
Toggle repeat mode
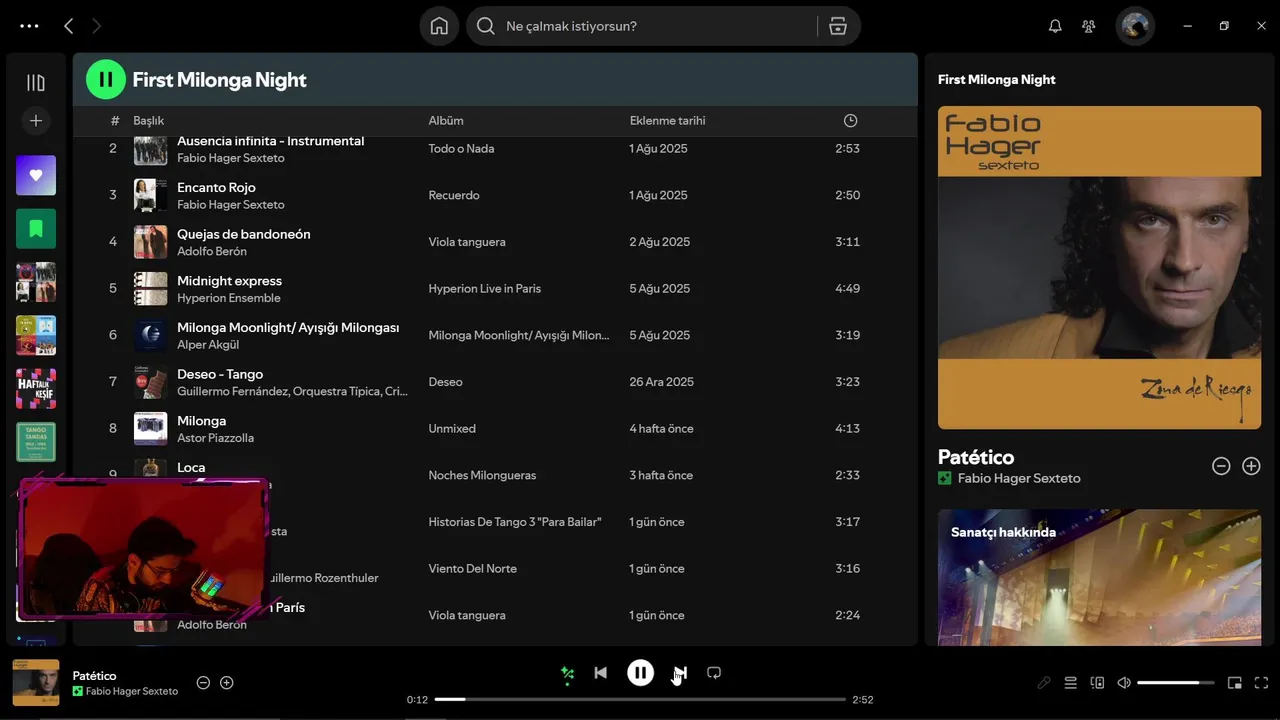(714, 673)
